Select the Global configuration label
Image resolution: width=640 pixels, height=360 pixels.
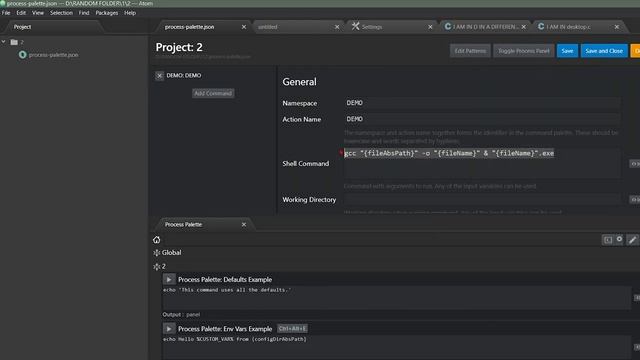tap(171, 253)
